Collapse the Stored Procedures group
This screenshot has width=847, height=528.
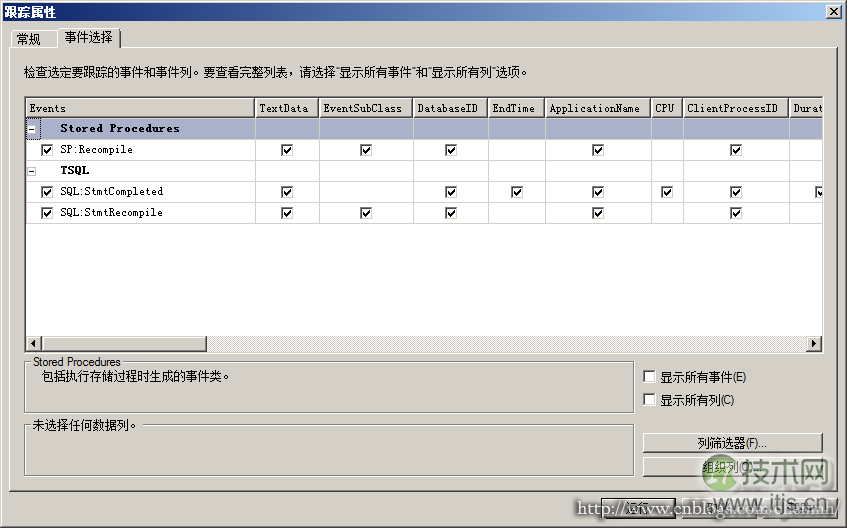(32, 129)
